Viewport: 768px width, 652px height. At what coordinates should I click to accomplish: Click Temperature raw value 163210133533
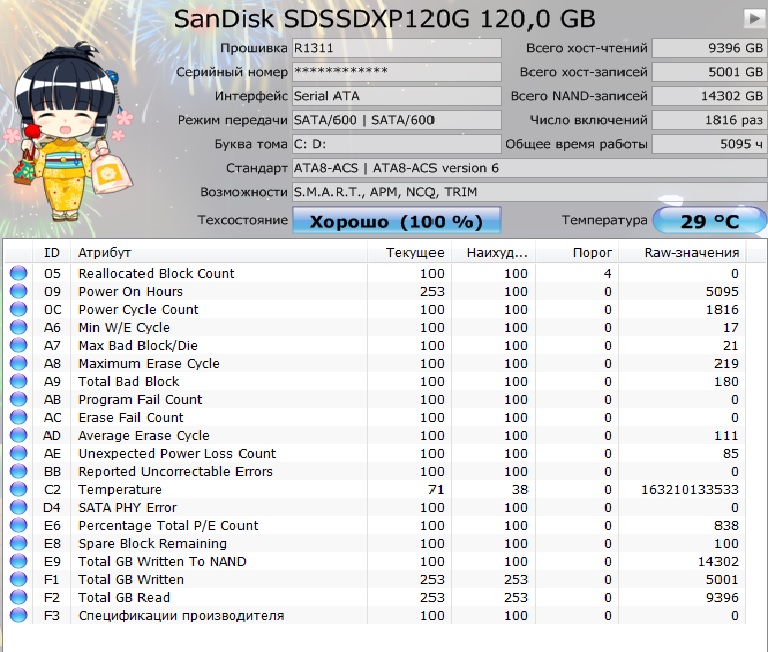(x=690, y=489)
